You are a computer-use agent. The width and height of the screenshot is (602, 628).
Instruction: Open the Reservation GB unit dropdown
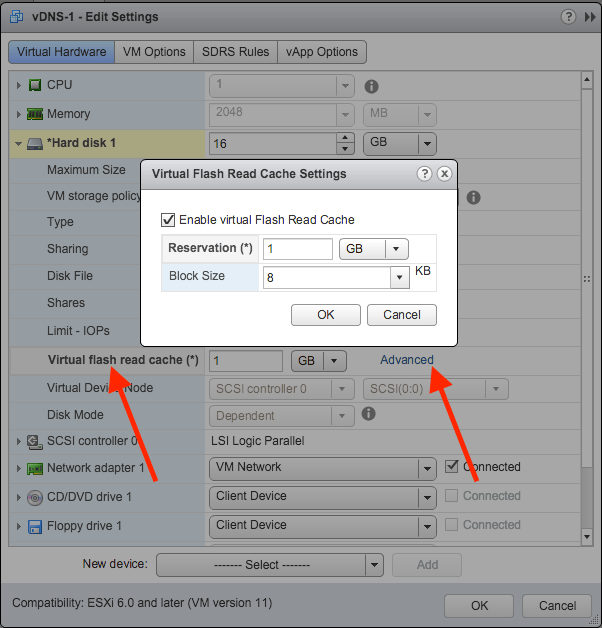[x=374, y=249]
